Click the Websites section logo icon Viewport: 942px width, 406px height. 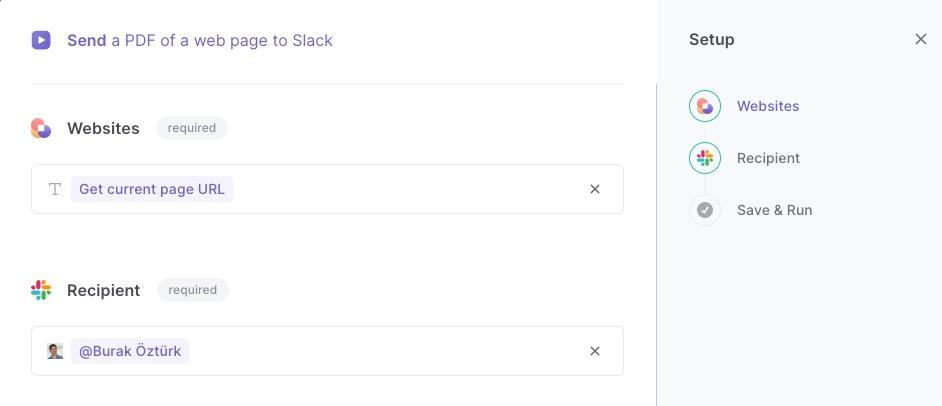tap(41, 128)
